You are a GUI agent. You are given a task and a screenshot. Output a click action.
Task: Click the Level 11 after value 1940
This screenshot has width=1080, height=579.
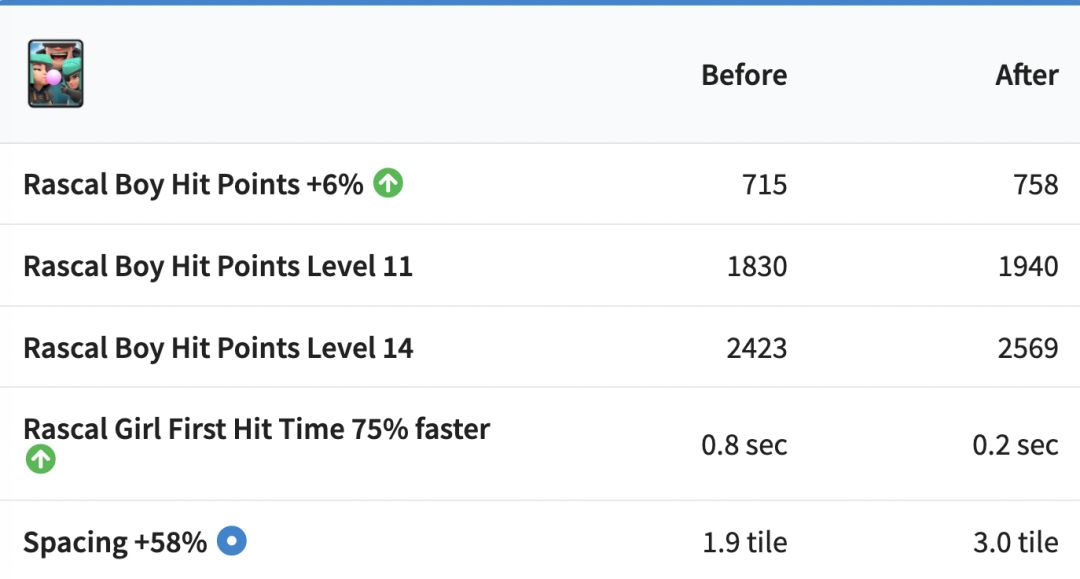coord(1028,267)
